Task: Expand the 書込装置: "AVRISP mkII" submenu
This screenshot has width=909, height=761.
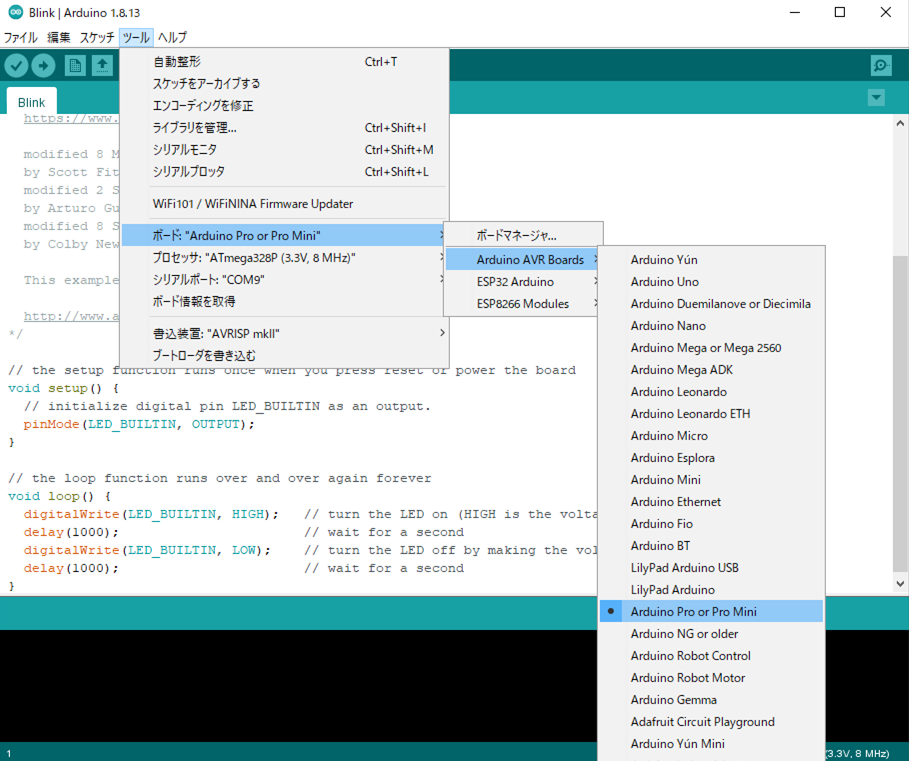Action: pyautogui.click(x=284, y=333)
